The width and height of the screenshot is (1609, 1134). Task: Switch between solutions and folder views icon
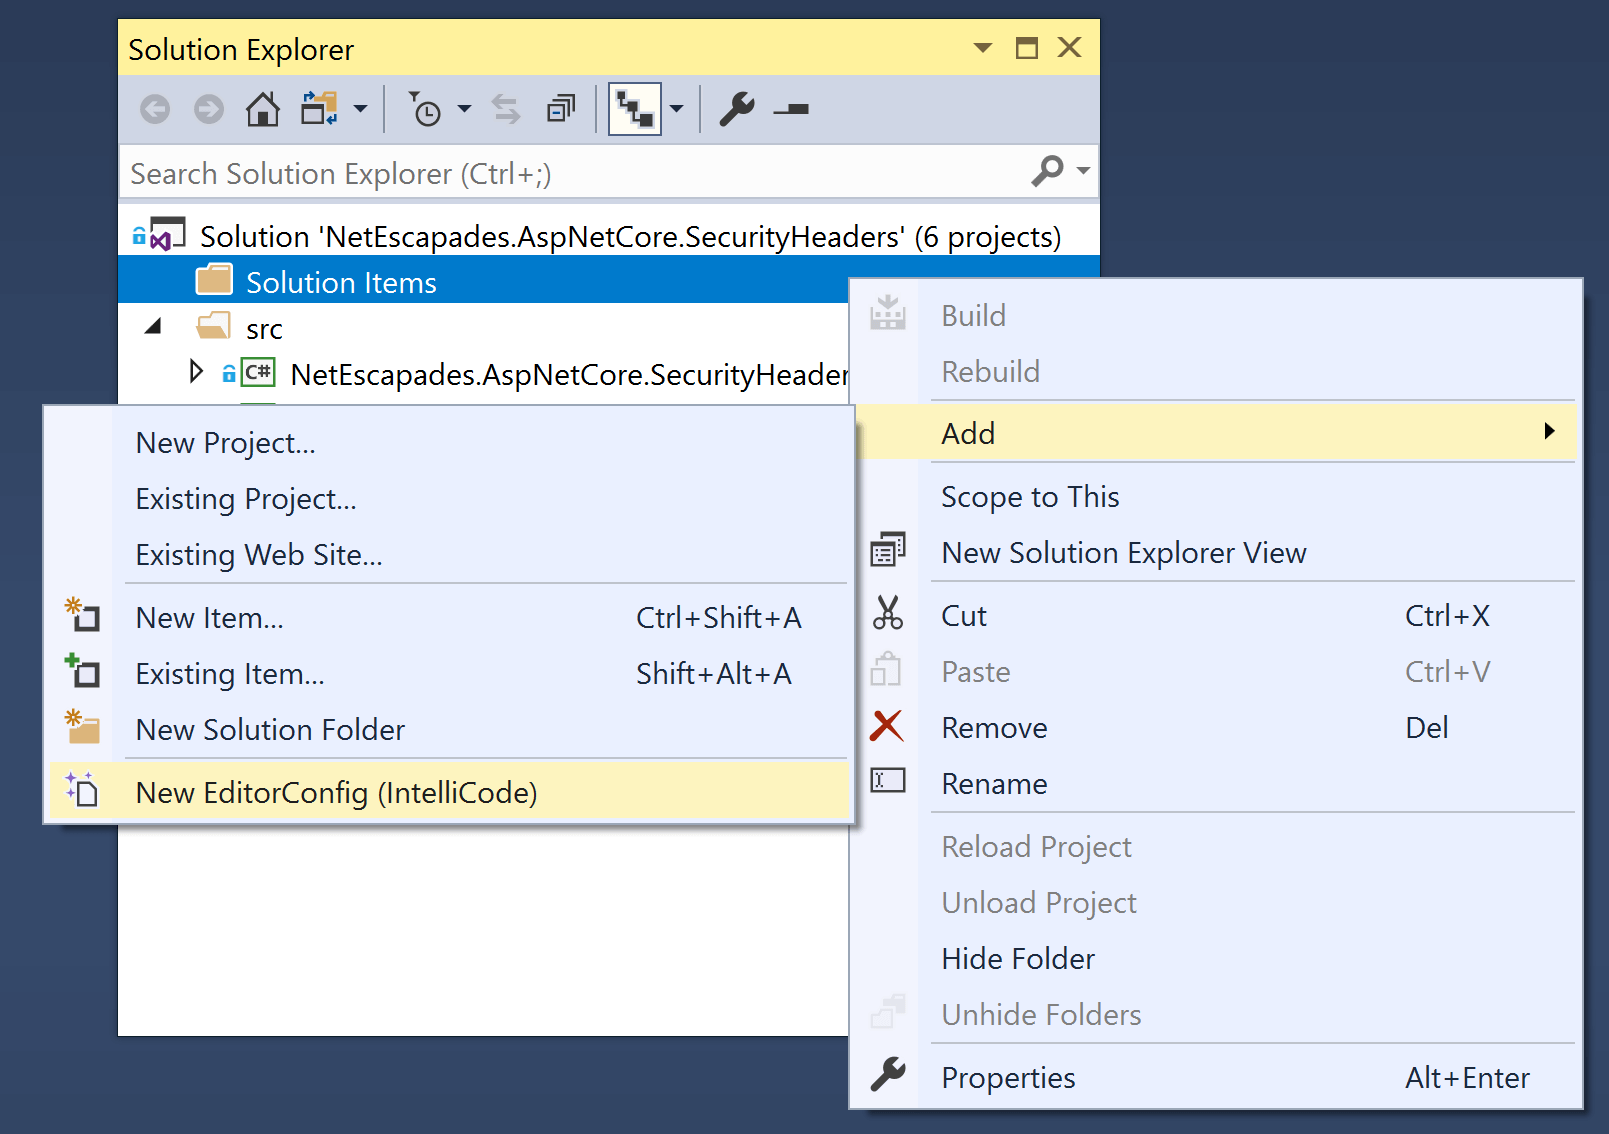[x=320, y=109]
